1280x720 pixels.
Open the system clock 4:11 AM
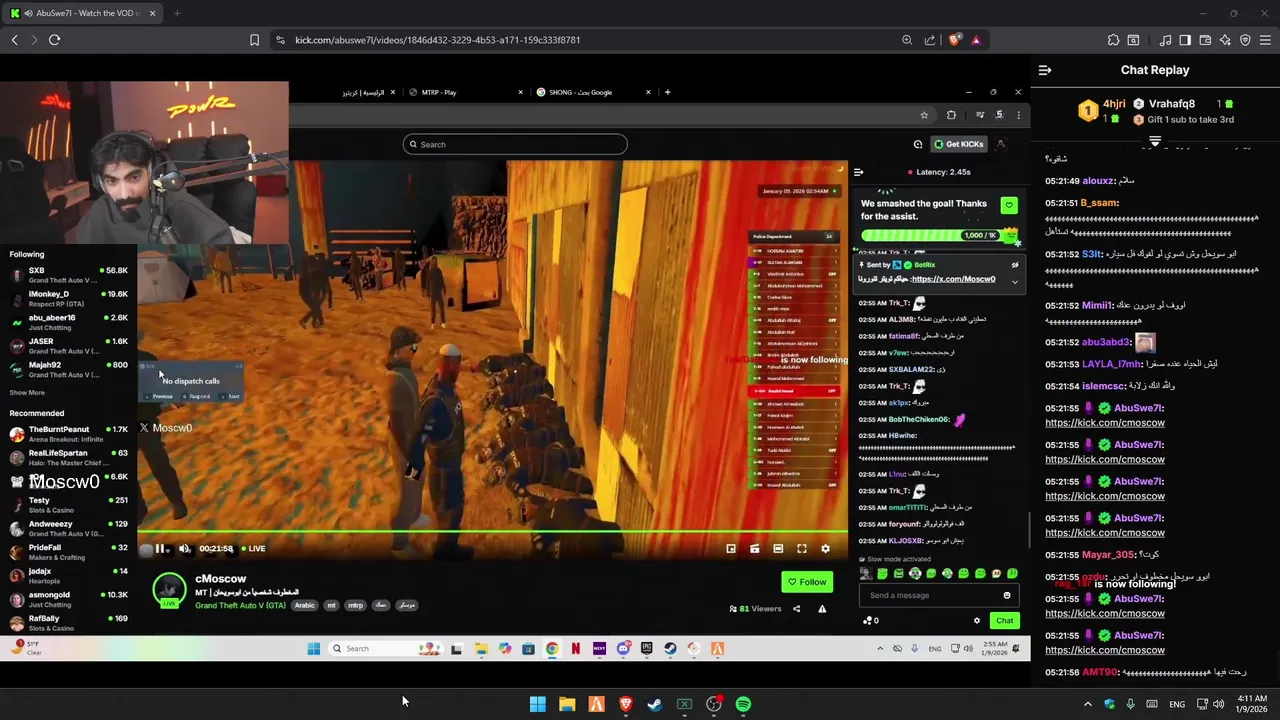click(x=1252, y=704)
